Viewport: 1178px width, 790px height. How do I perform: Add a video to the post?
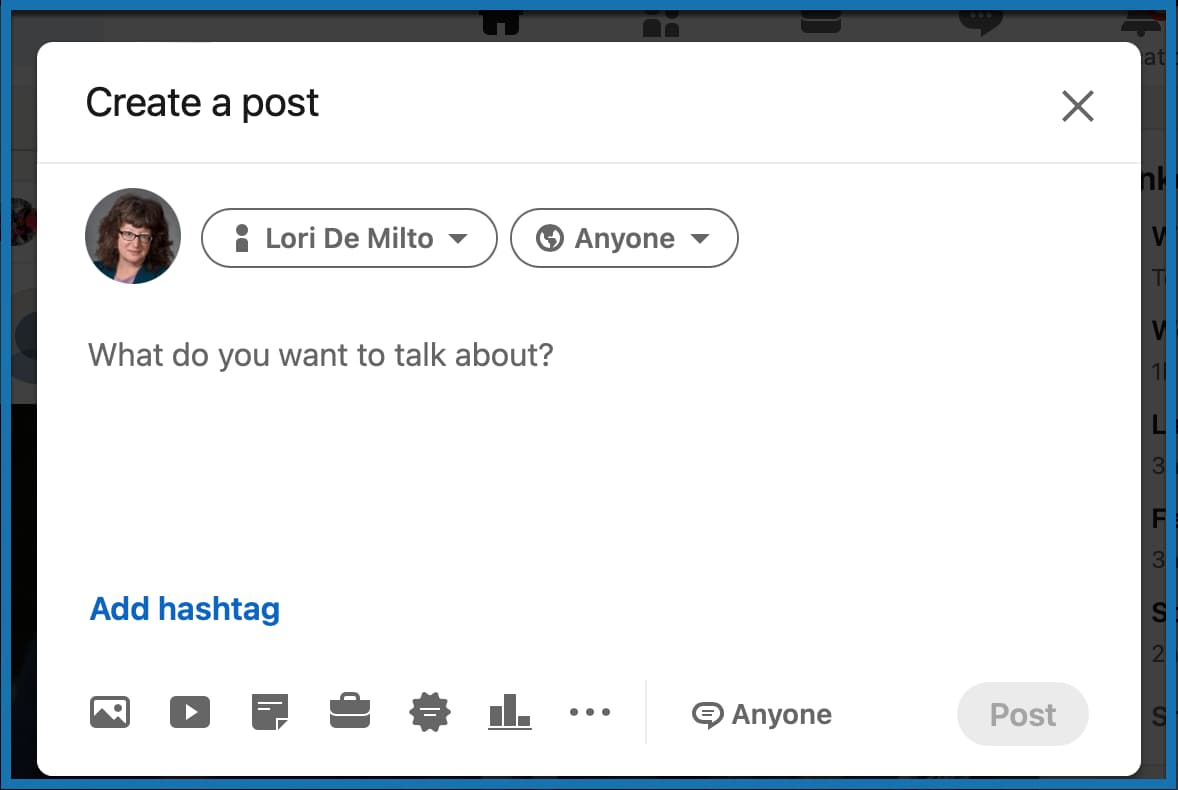pyautogui.click(x=190, y=712)
